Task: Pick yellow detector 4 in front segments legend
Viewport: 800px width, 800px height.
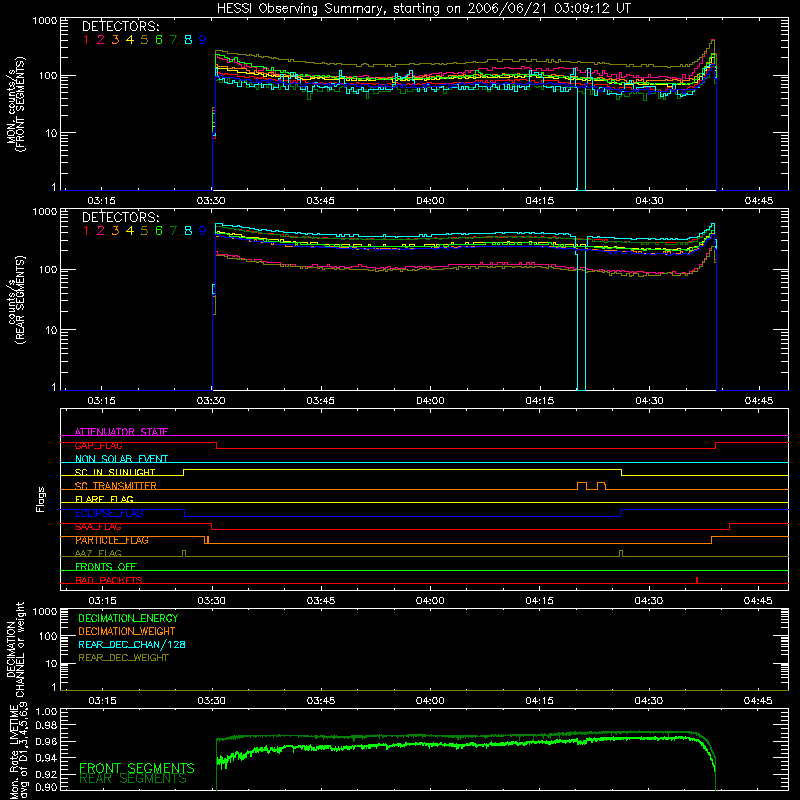Action: pos(130,40)
